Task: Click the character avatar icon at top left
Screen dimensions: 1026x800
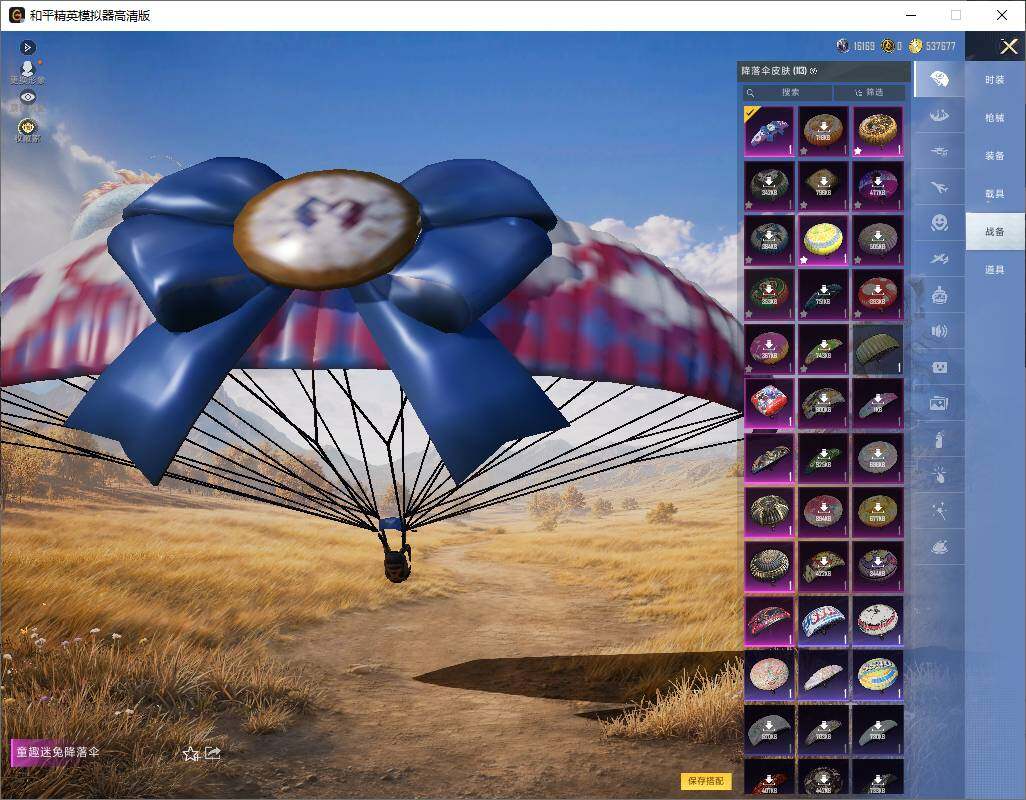Action: click(27, 71)
